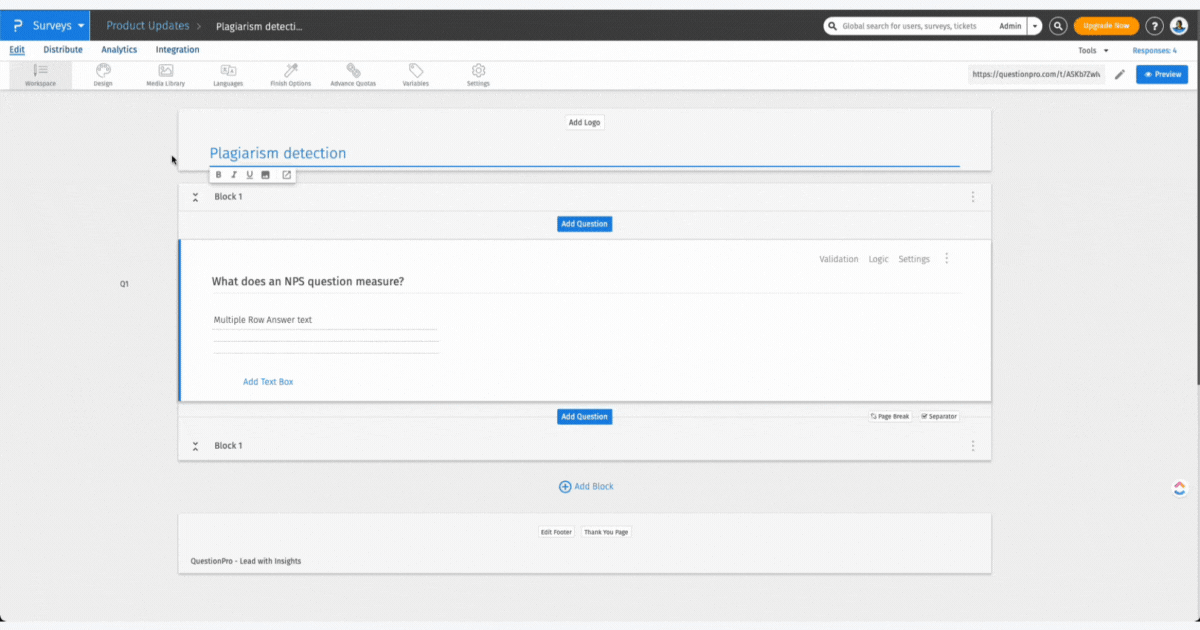Open the Design palette tool
The image size is (1200, 630).
tap(103, 75)
